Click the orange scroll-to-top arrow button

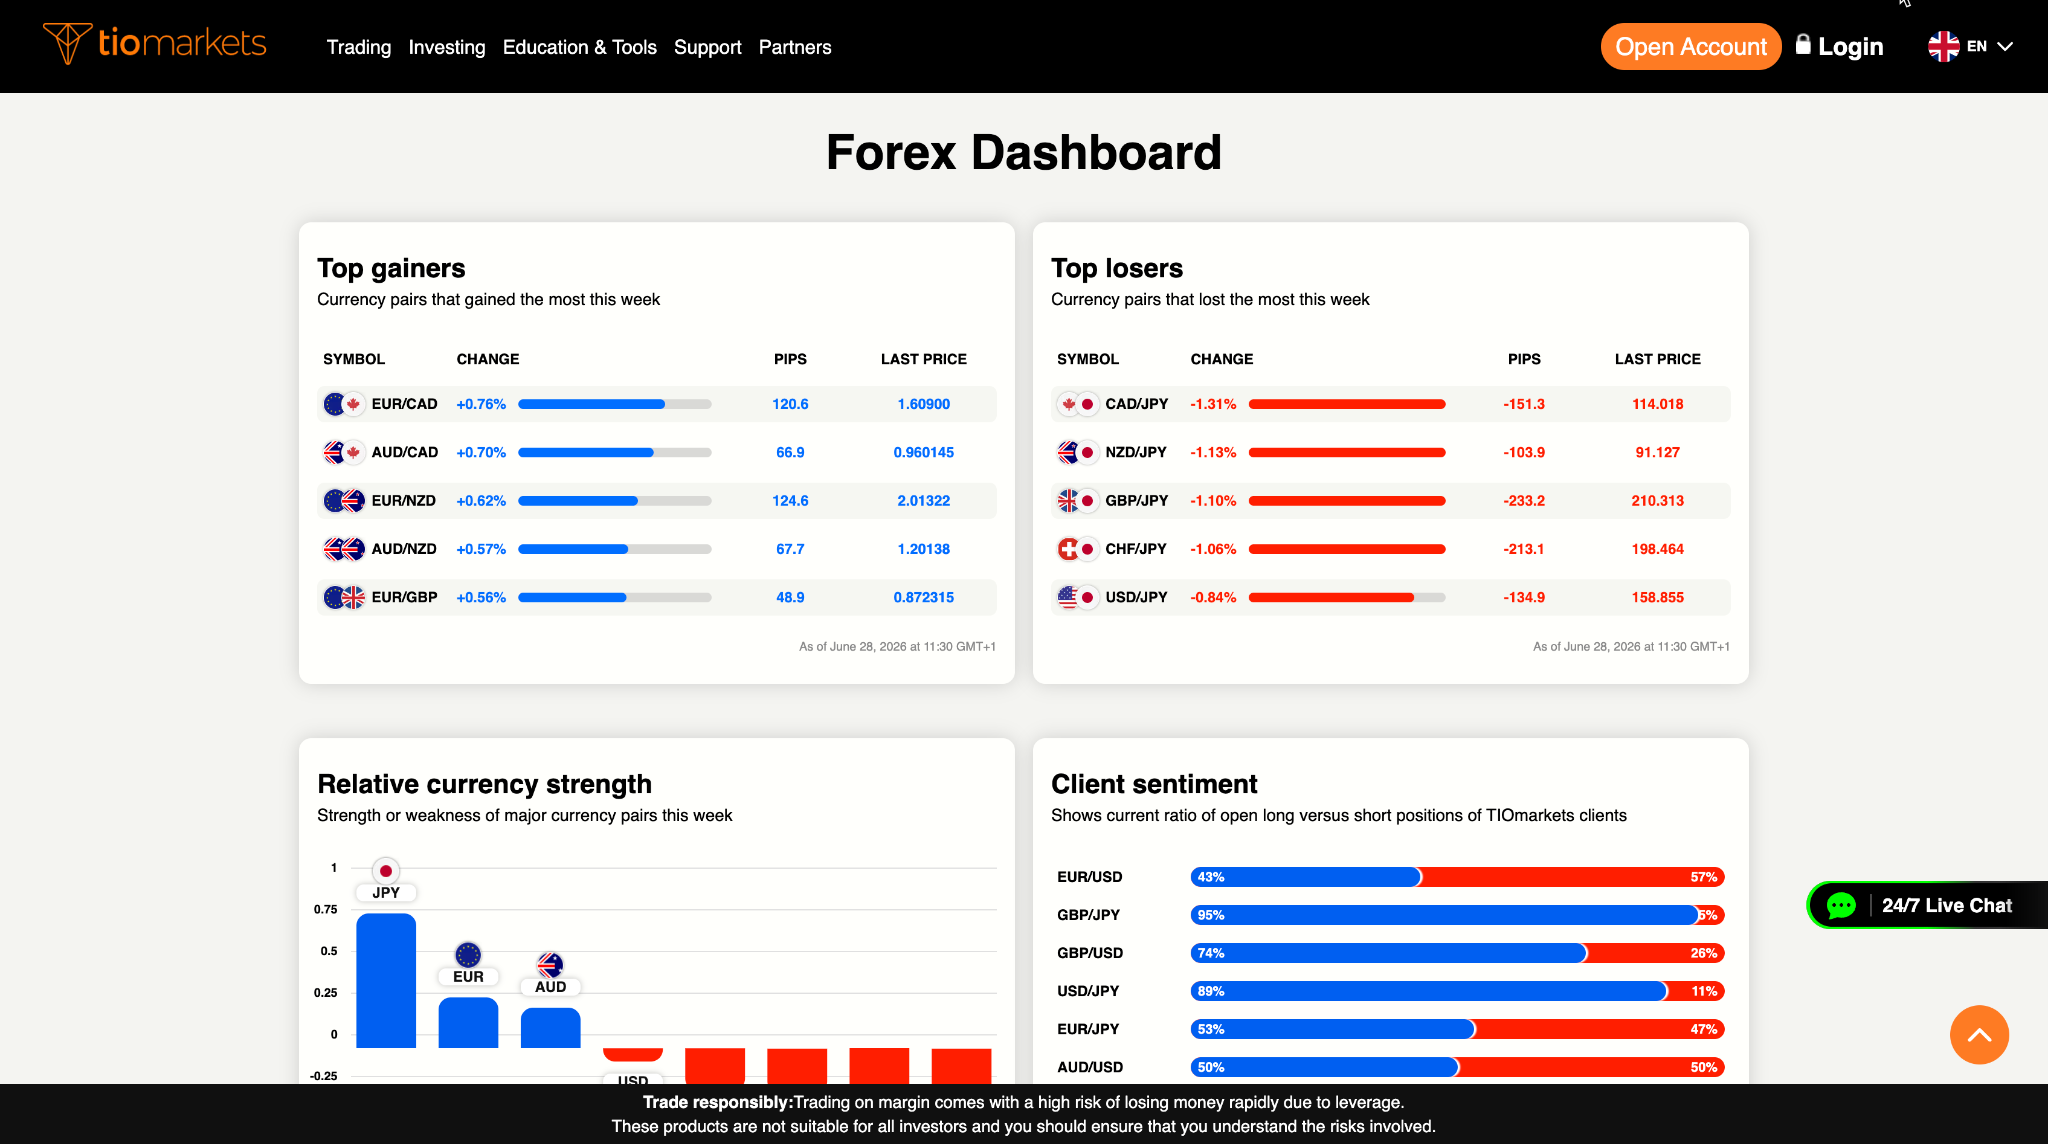pyautogui.click(x=1979, y=1035)
